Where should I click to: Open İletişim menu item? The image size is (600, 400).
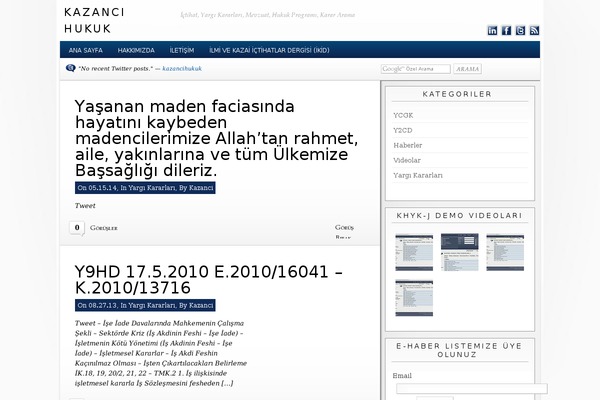pos(182,50)
